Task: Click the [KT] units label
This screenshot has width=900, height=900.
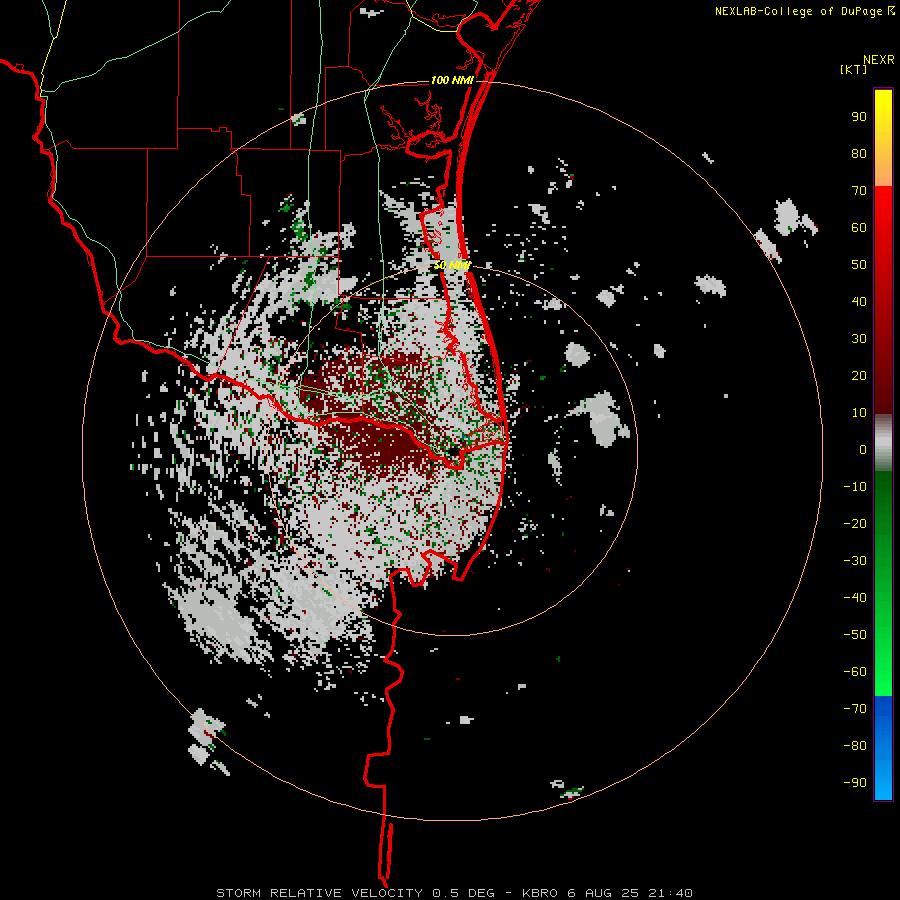Action: click(x=854, y=69)
